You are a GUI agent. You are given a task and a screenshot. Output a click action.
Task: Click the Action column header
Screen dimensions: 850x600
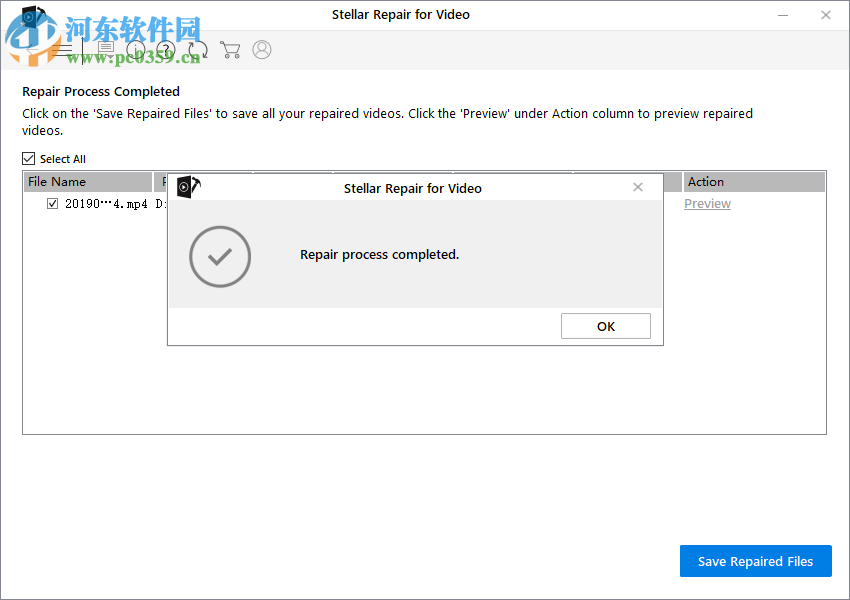705,181
